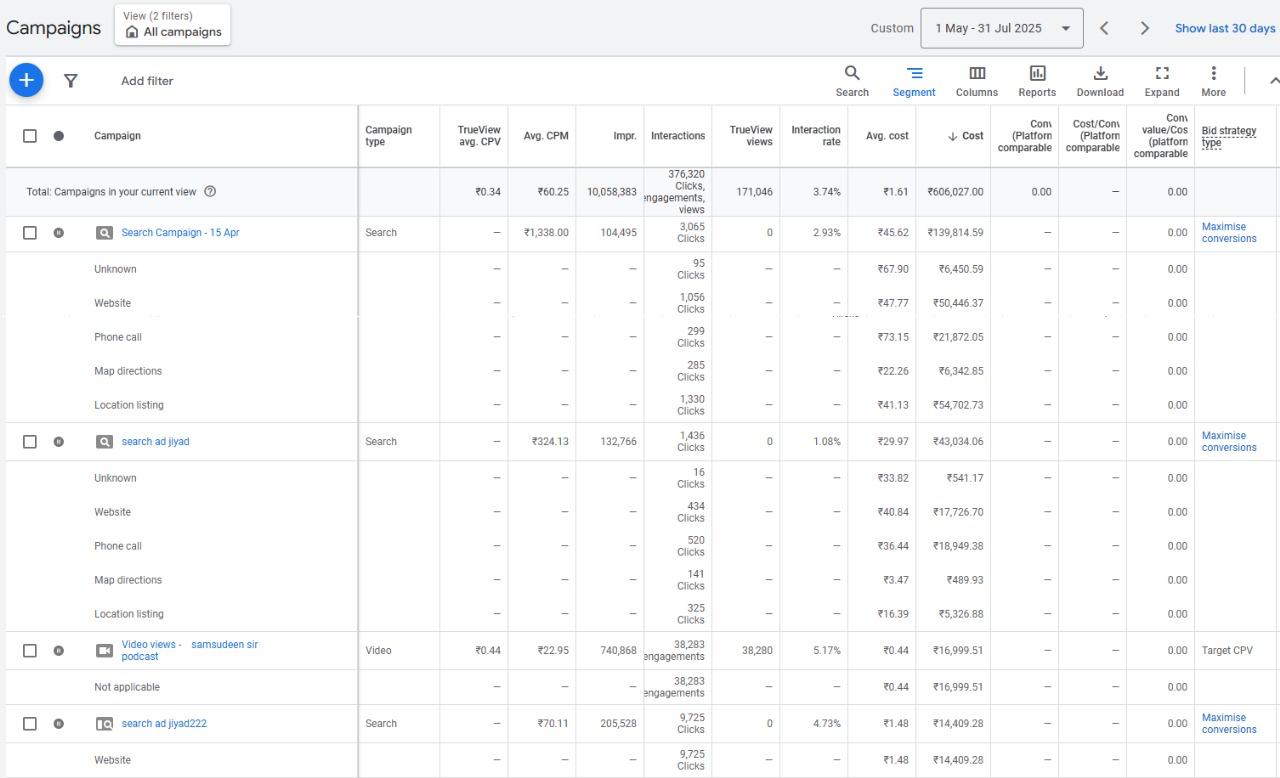The image size is (1280, 778).
Task: Open the custom date range dropdown
Action: pos(1001,28)
